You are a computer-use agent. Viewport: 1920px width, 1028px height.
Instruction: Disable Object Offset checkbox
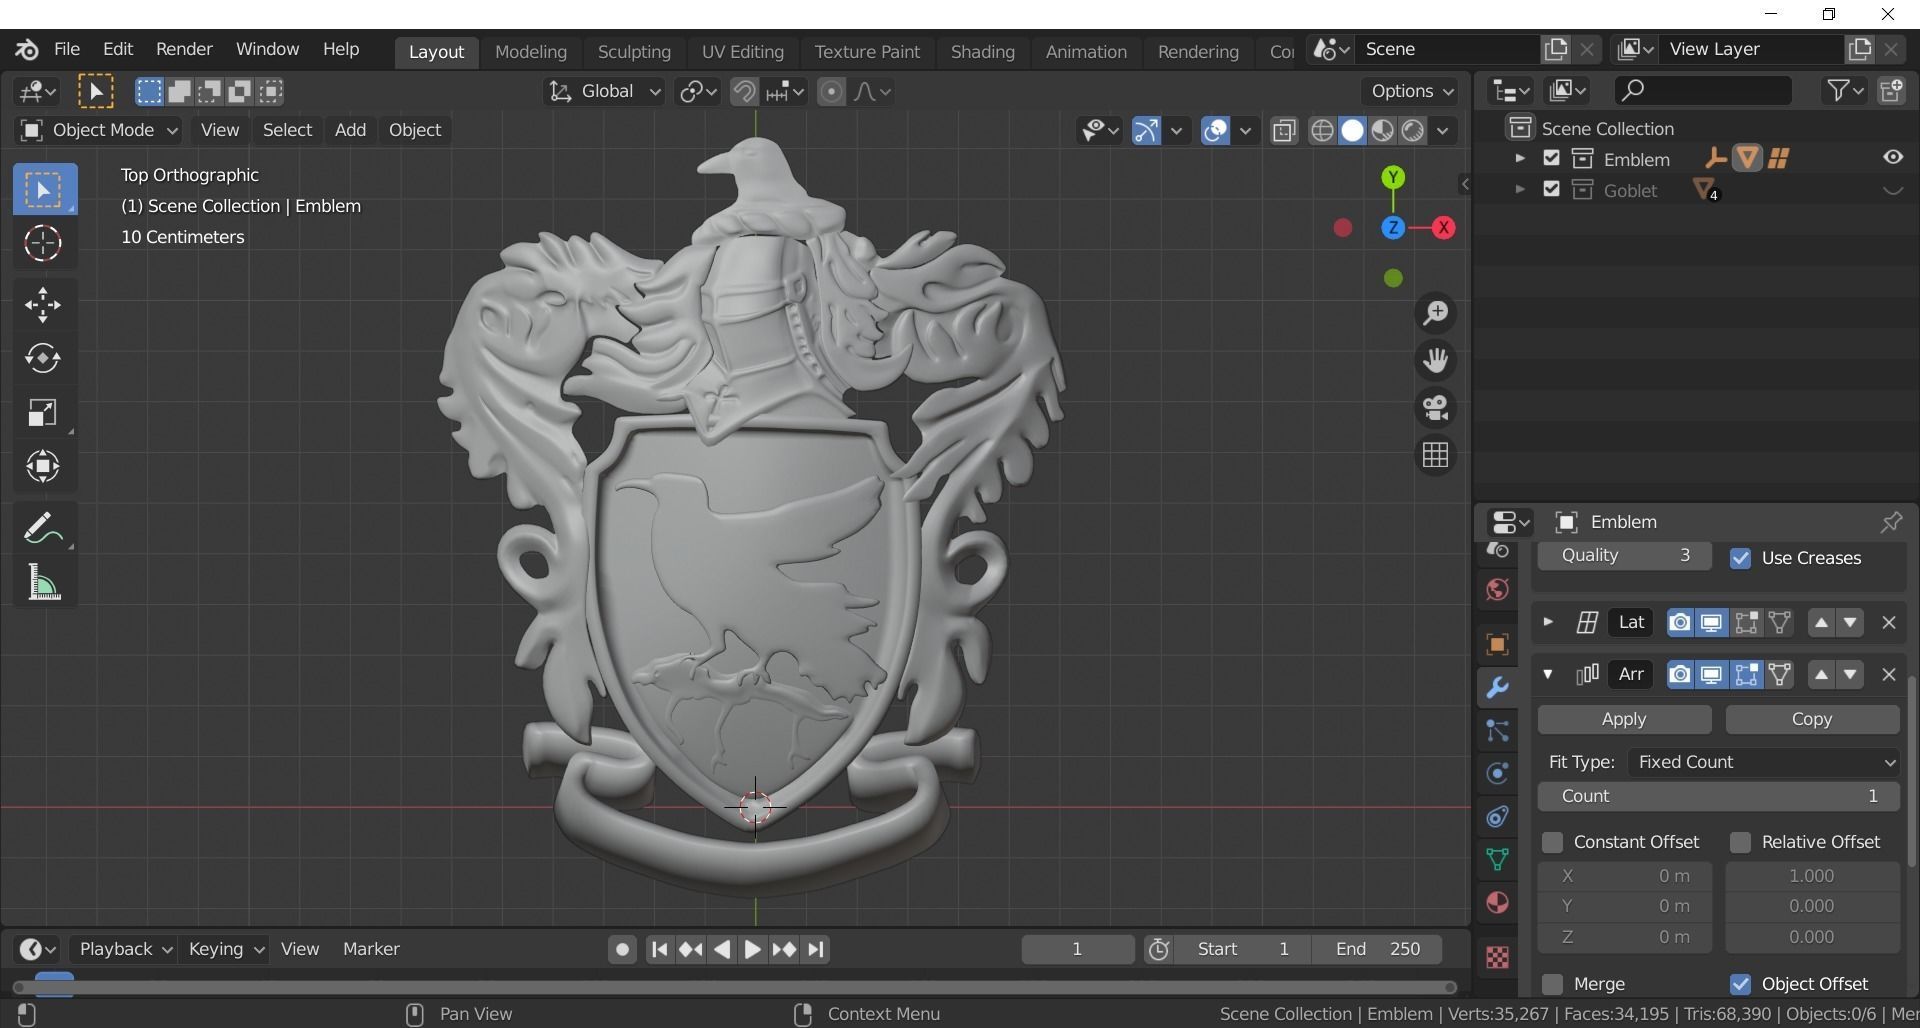pos(1740,984)
